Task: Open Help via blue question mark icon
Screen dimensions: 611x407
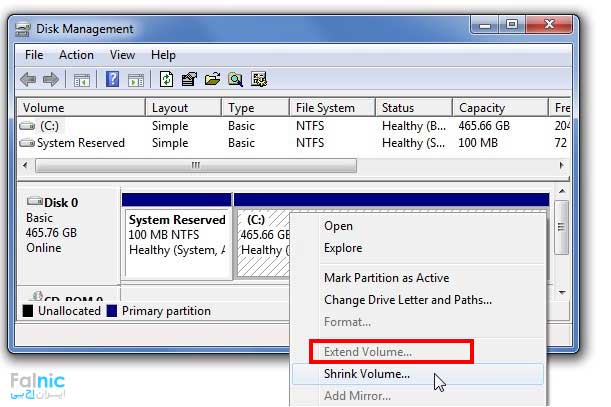Action: tap(113, 79)
